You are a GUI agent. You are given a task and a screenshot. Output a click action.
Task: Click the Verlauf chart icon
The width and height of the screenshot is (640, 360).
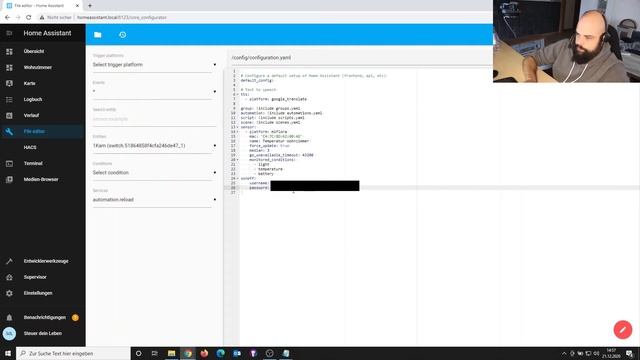[x=9, y=115]
